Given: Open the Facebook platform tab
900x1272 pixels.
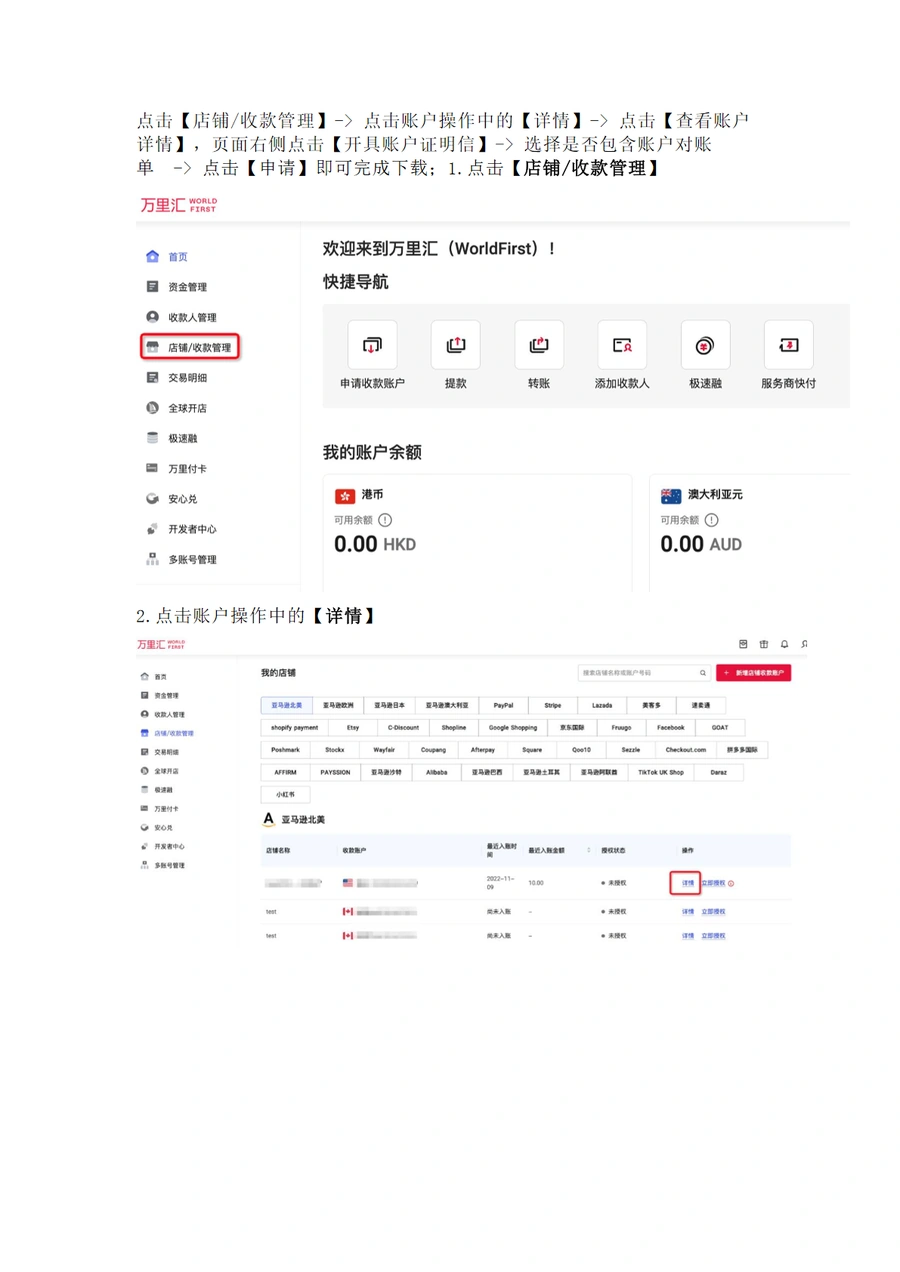Looking at the screenshot, I should pyautogui.click(x=671, y=728).
